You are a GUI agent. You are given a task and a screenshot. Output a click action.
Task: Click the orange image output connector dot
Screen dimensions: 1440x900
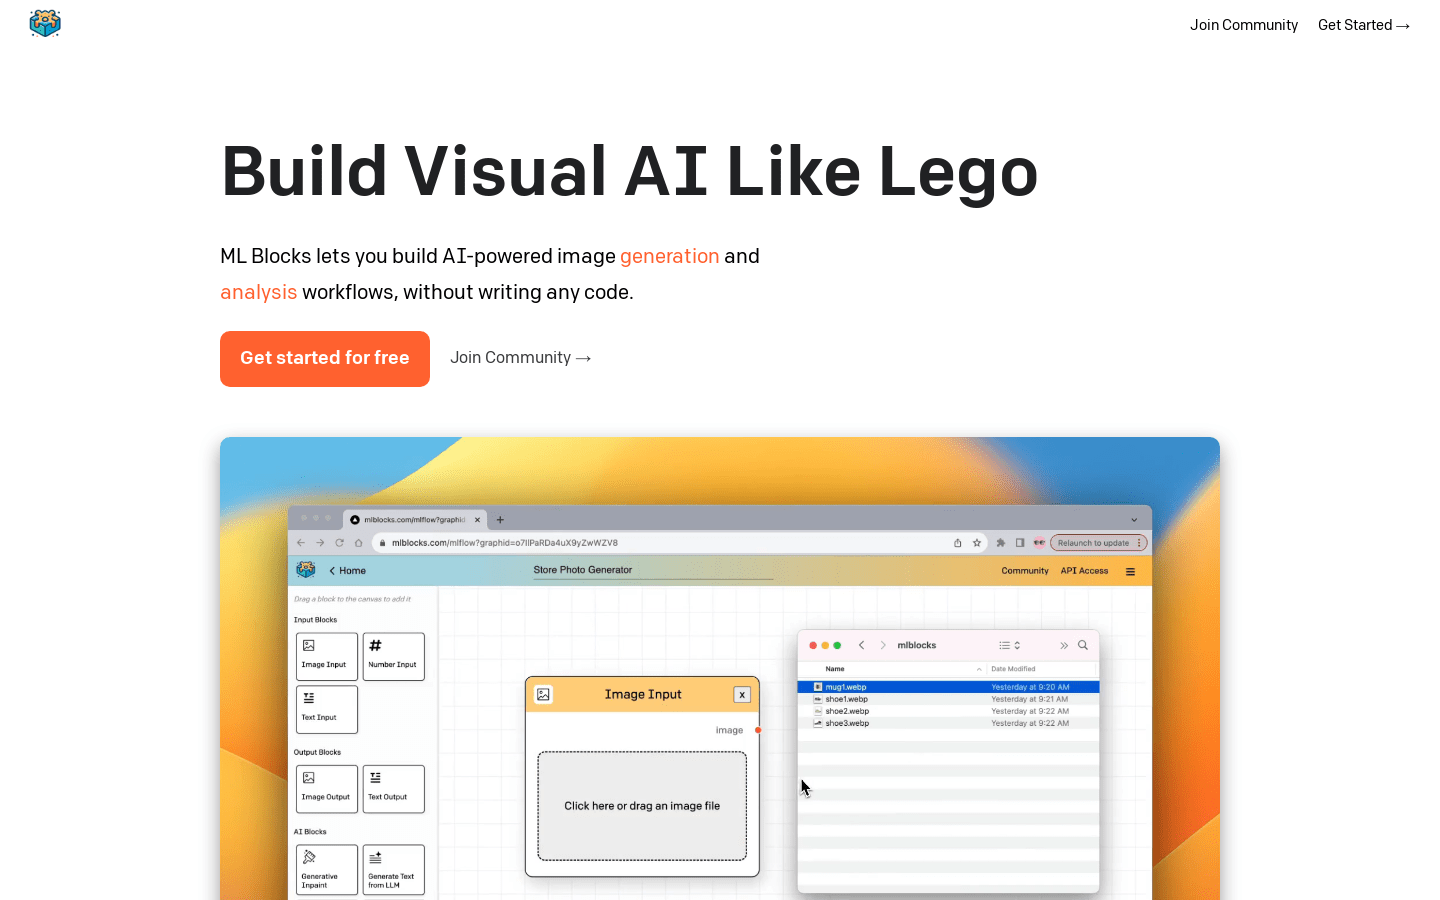[x=758, y=730]
